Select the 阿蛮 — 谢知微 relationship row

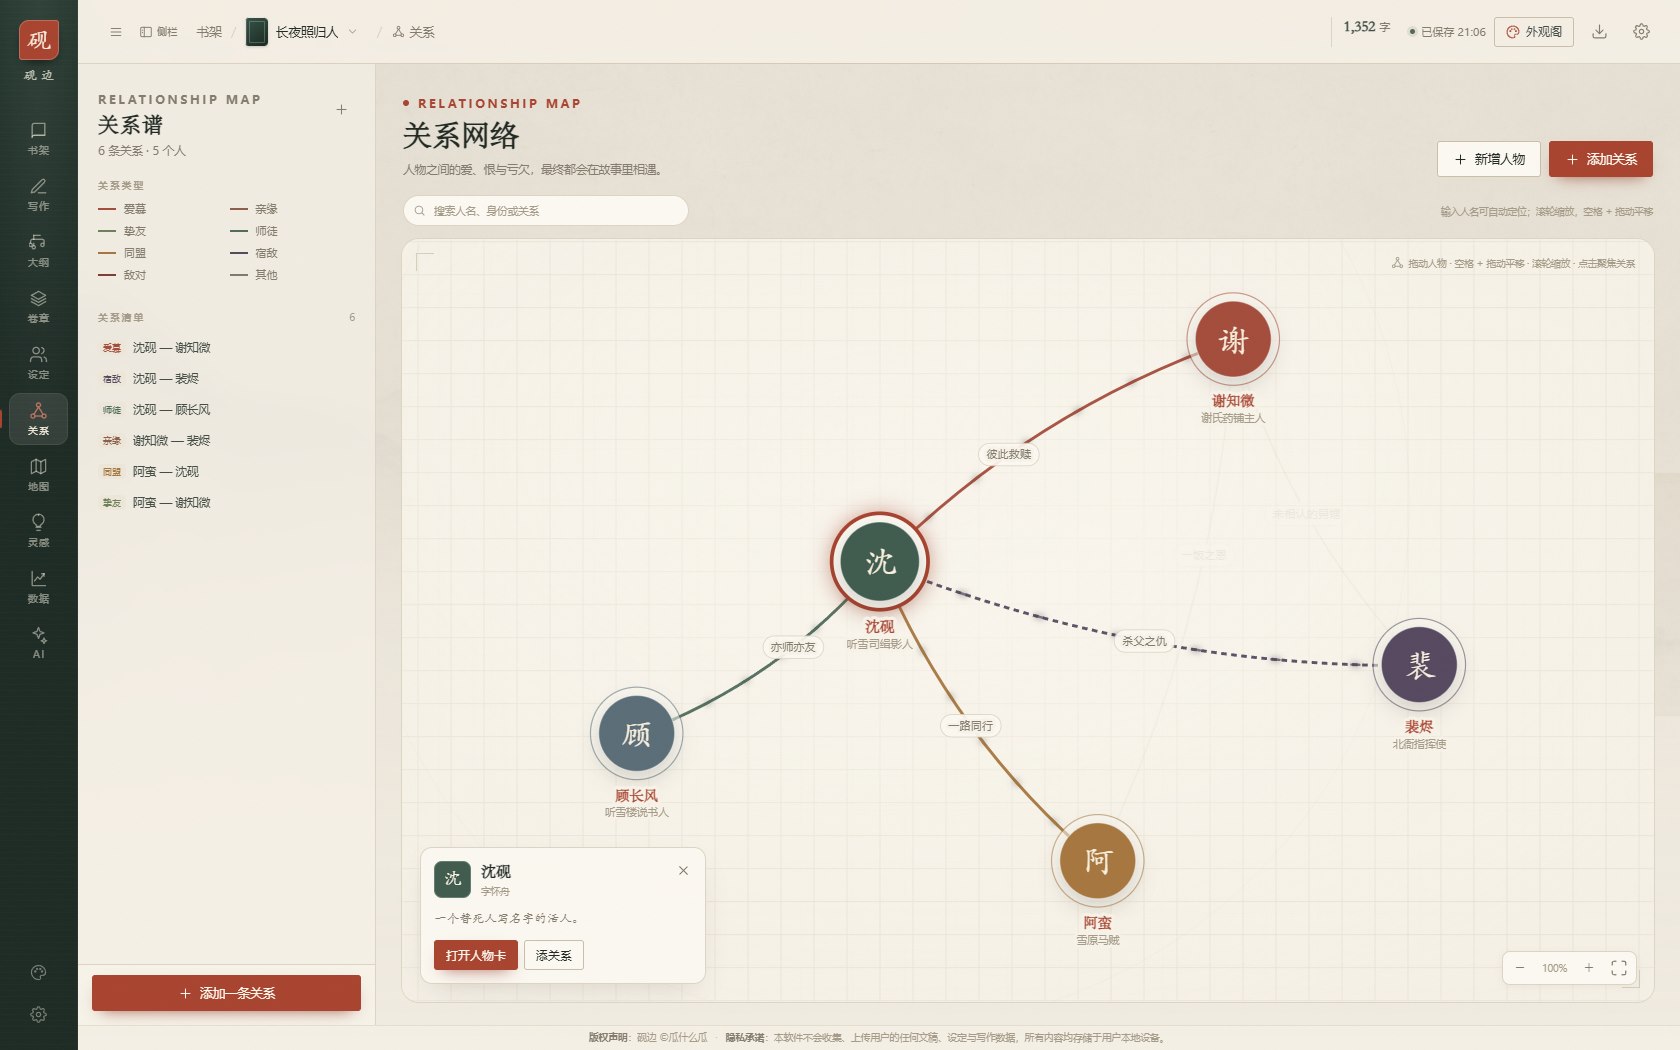pos(226,502)
